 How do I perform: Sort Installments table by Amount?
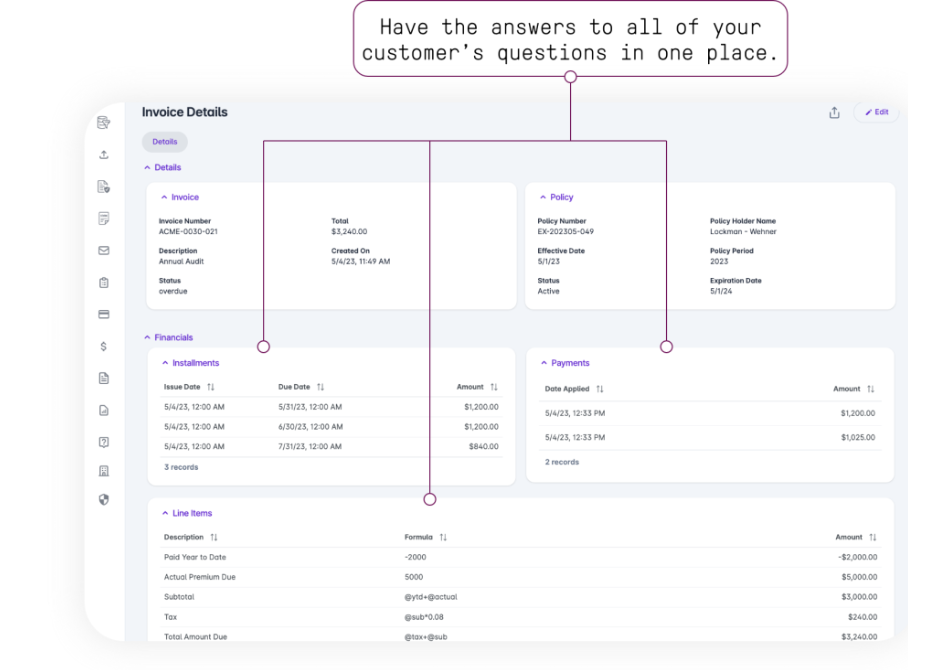click(494, 386)
